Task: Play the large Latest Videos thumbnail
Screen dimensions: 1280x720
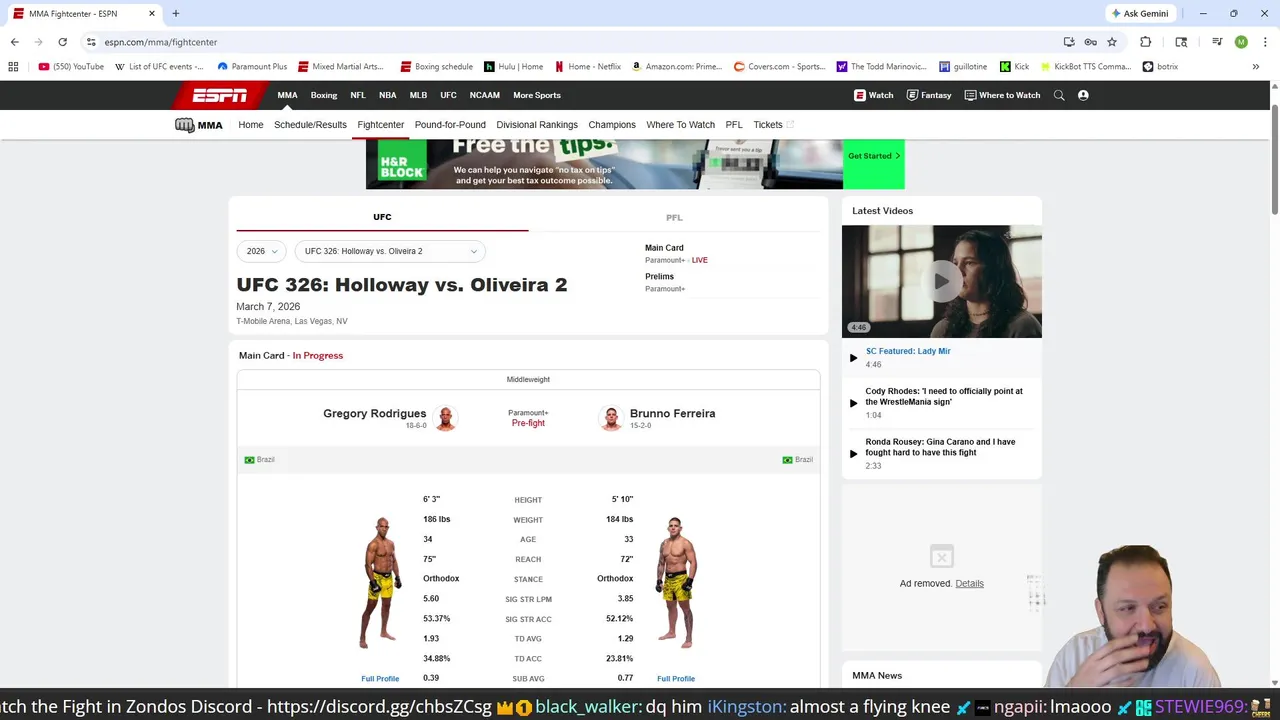Action: 941,282
